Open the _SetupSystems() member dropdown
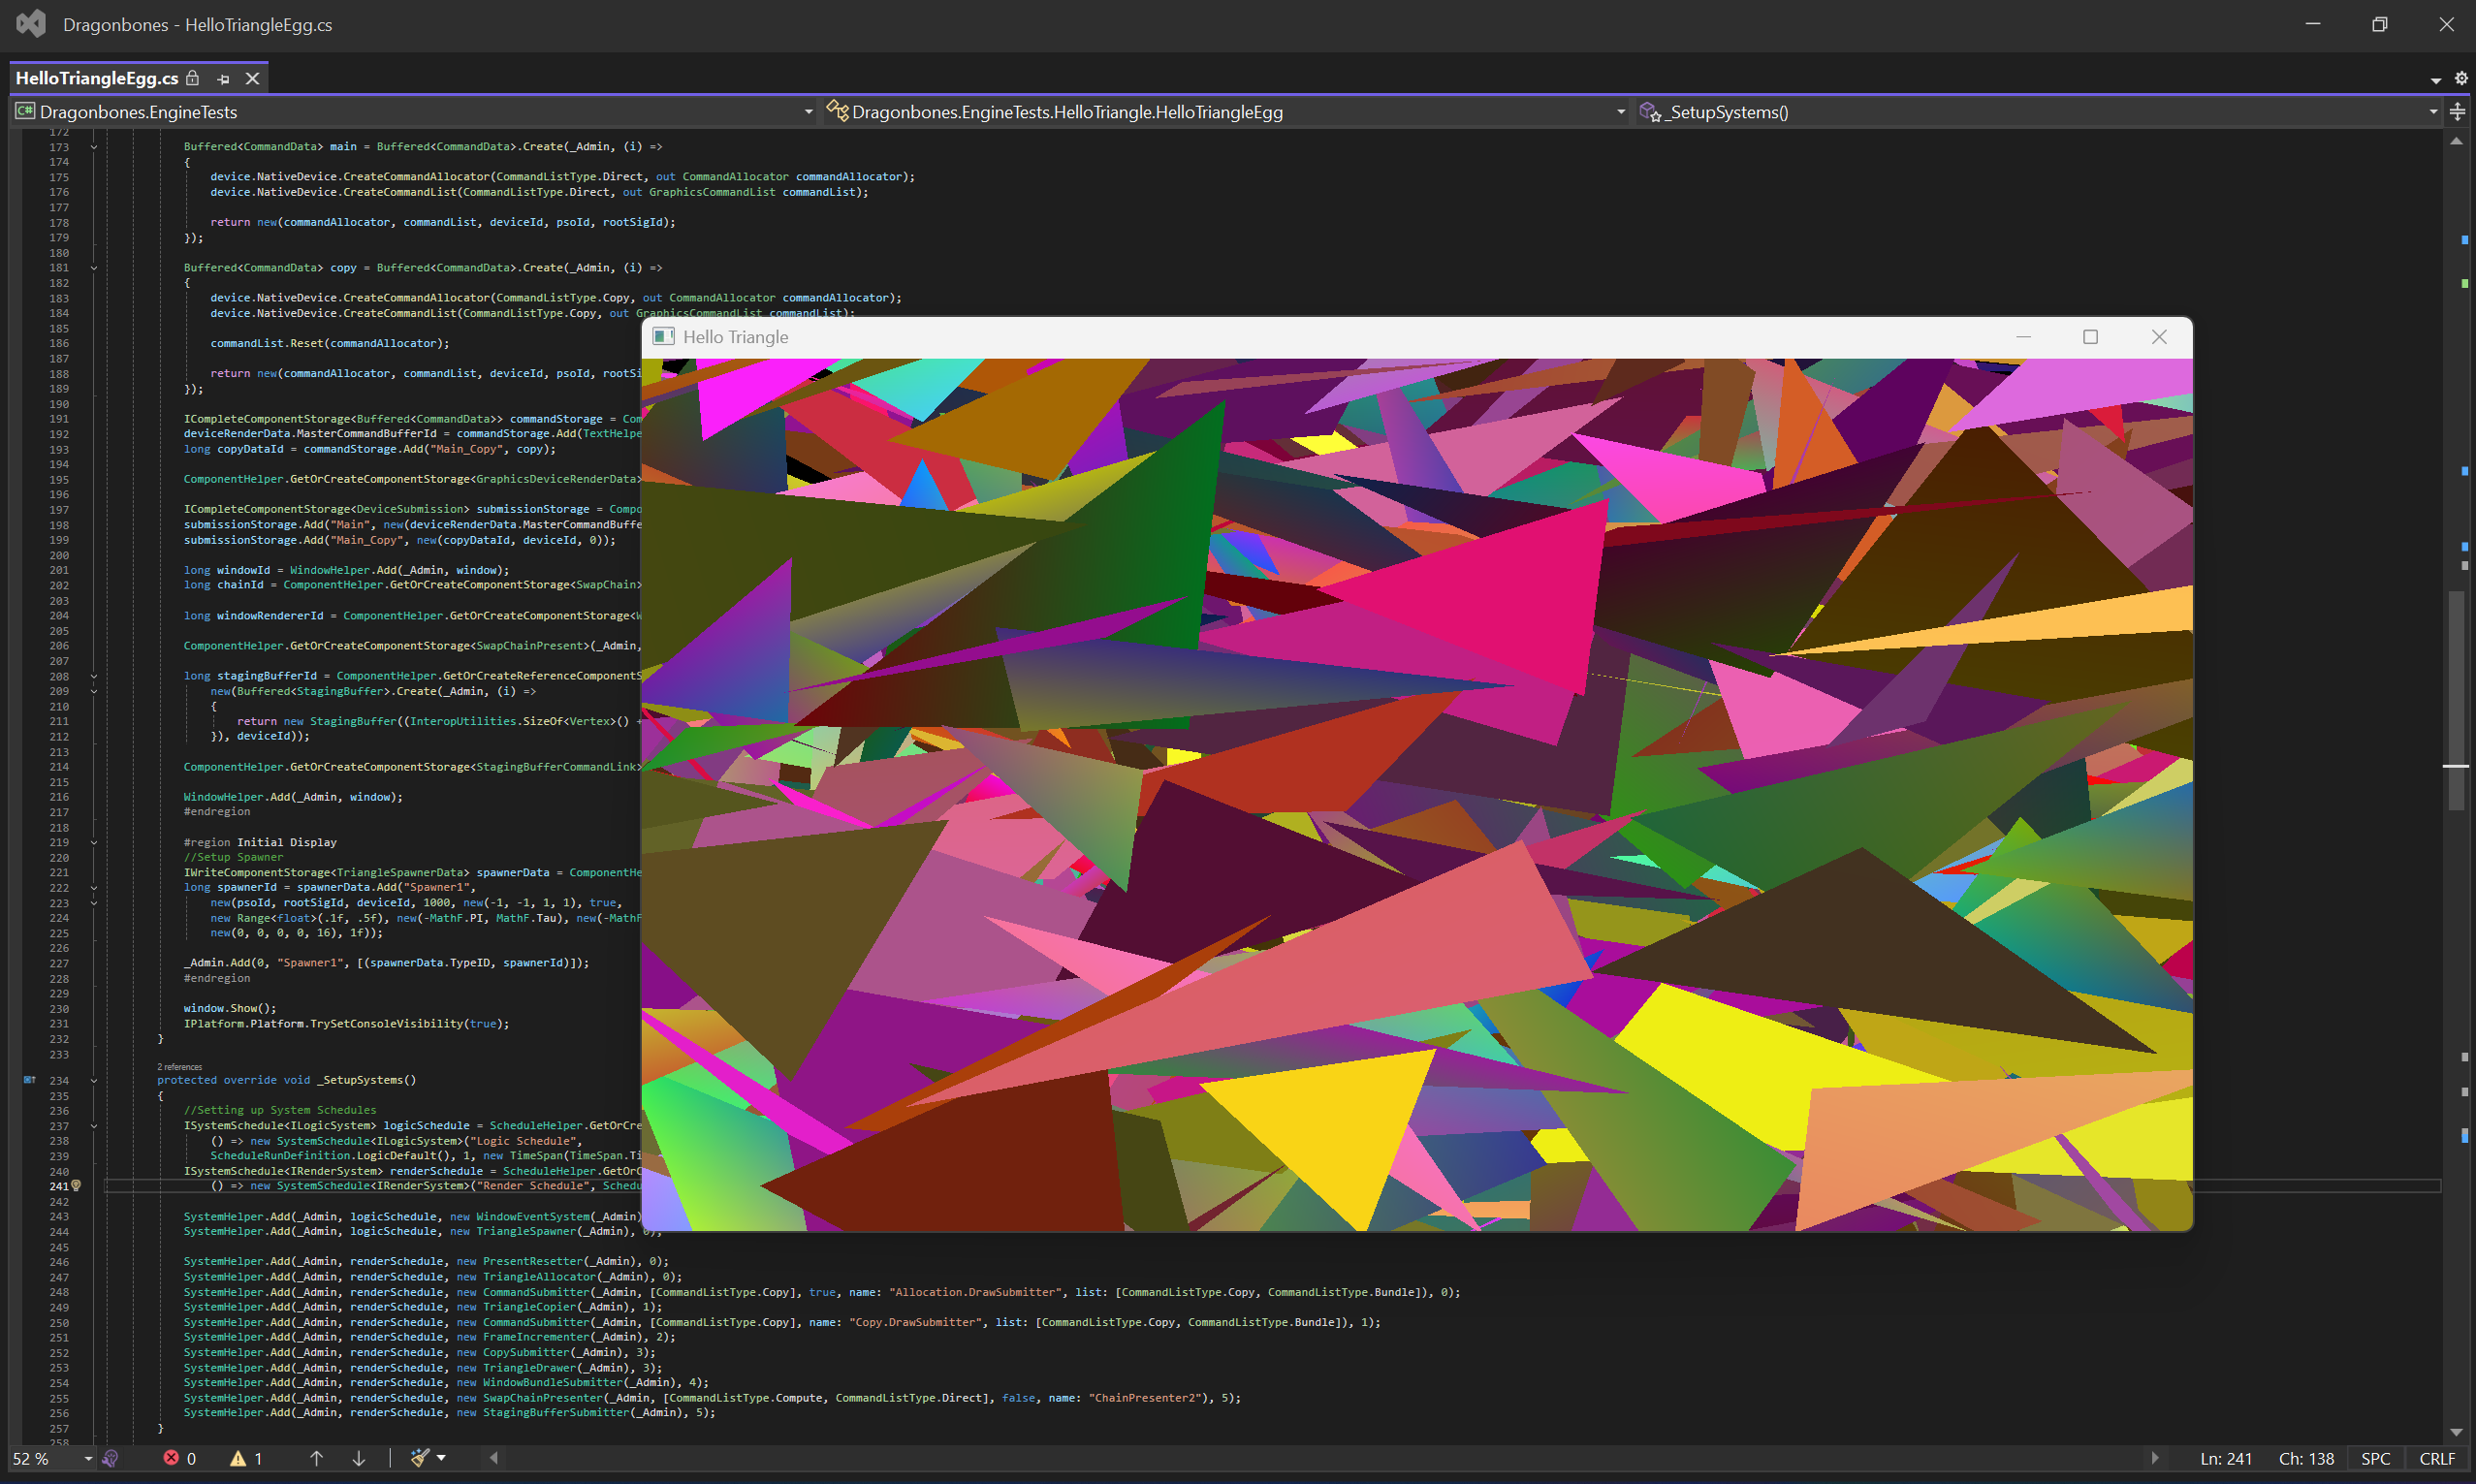 pyautogui.click(x=2433, y=112)
